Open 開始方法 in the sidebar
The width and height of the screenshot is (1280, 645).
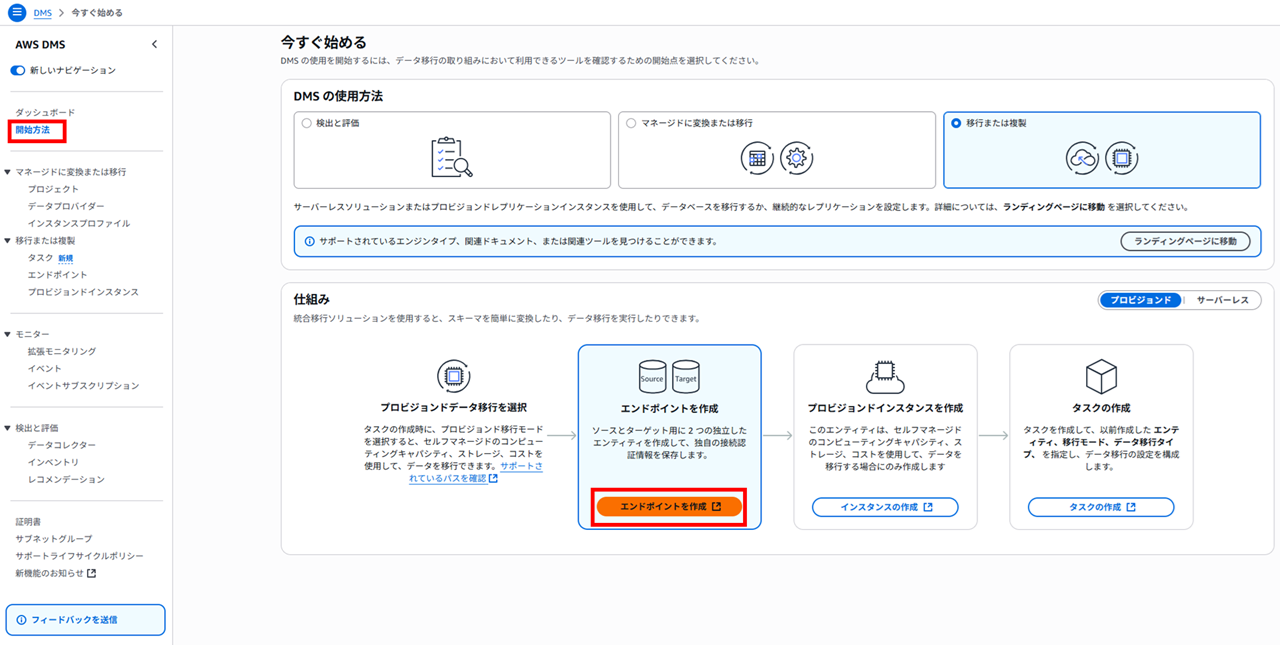(32, 130)
